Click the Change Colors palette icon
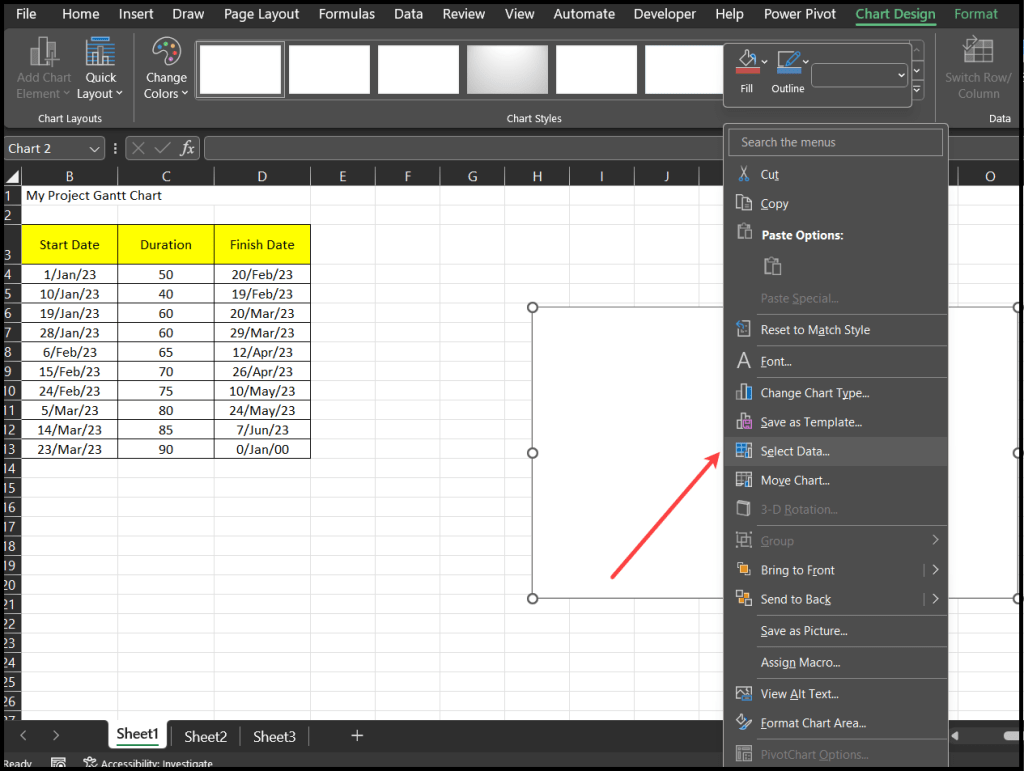This screenshot has width=1024, height=771. tap(166, 52)
